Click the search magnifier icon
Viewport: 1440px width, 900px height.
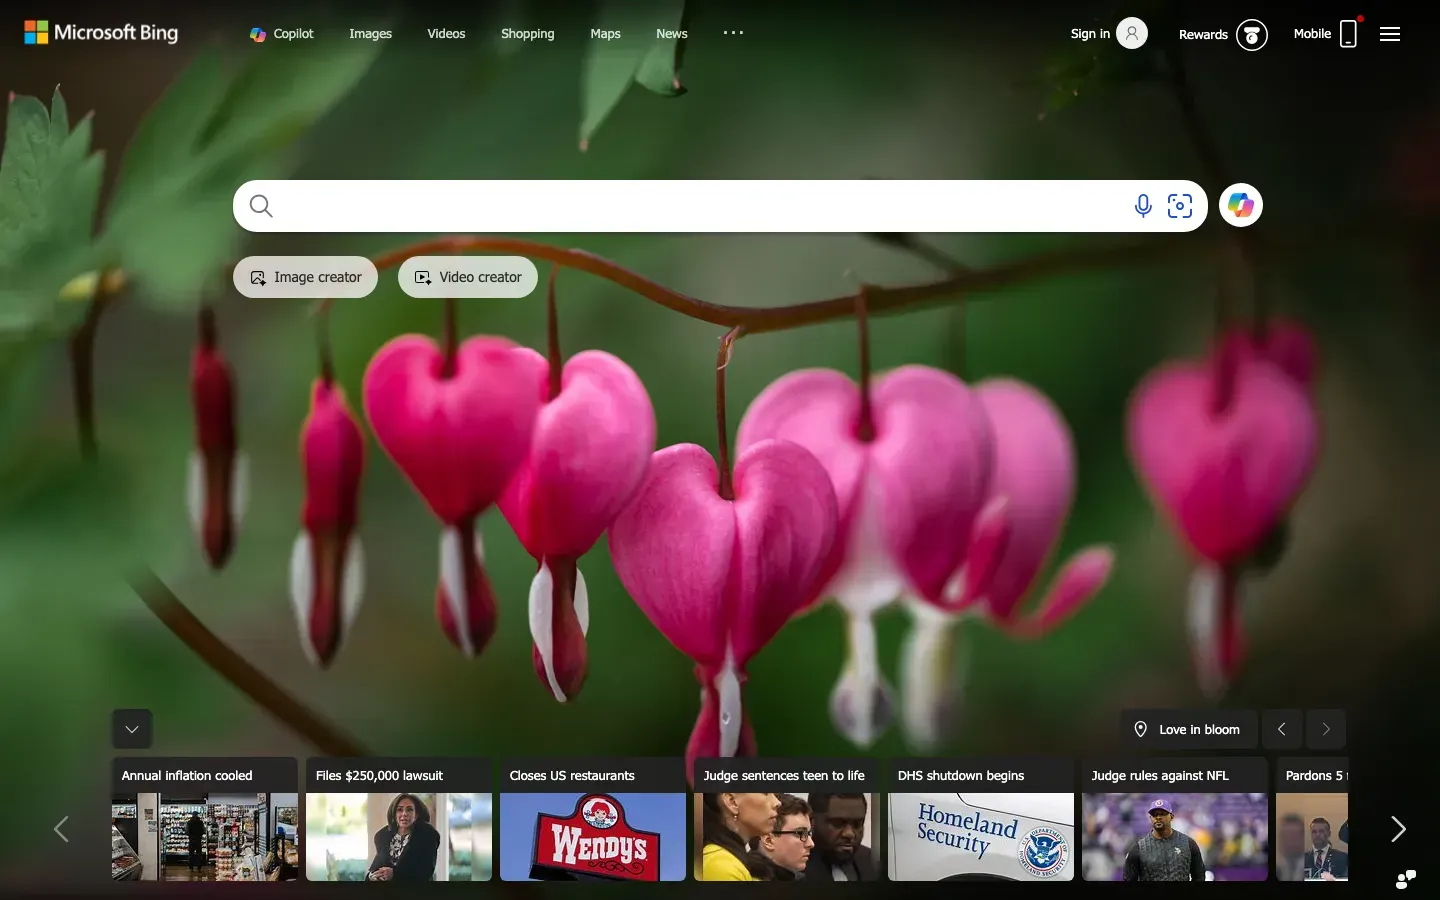point(261,206)
